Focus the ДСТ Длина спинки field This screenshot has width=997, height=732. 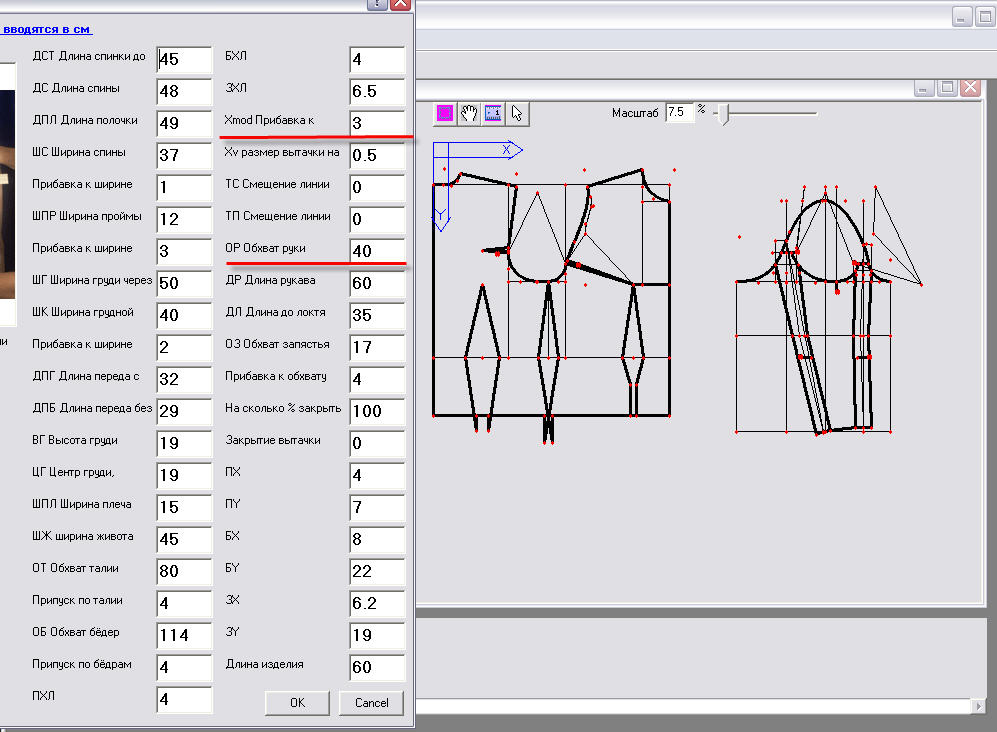(184, 60)
